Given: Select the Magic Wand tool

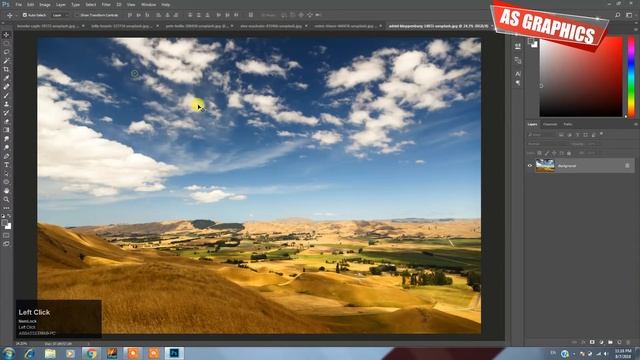Looking at the screenshot, I should [6, 61].
